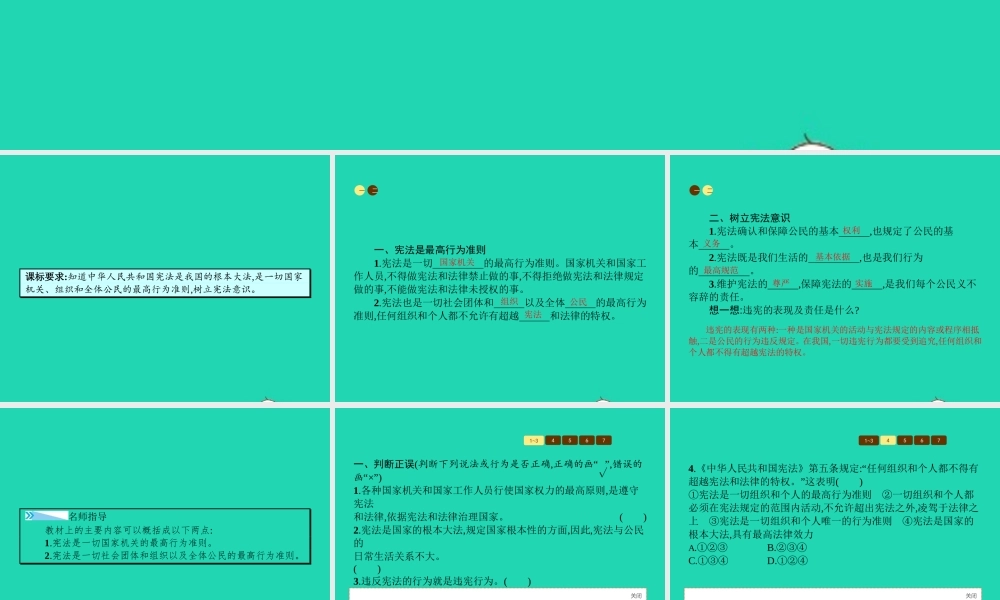Viewport: 1000px width, 600px height.
Task: Click the double-arrow icon beside 名师指导
Action: [x=30, y=516]
